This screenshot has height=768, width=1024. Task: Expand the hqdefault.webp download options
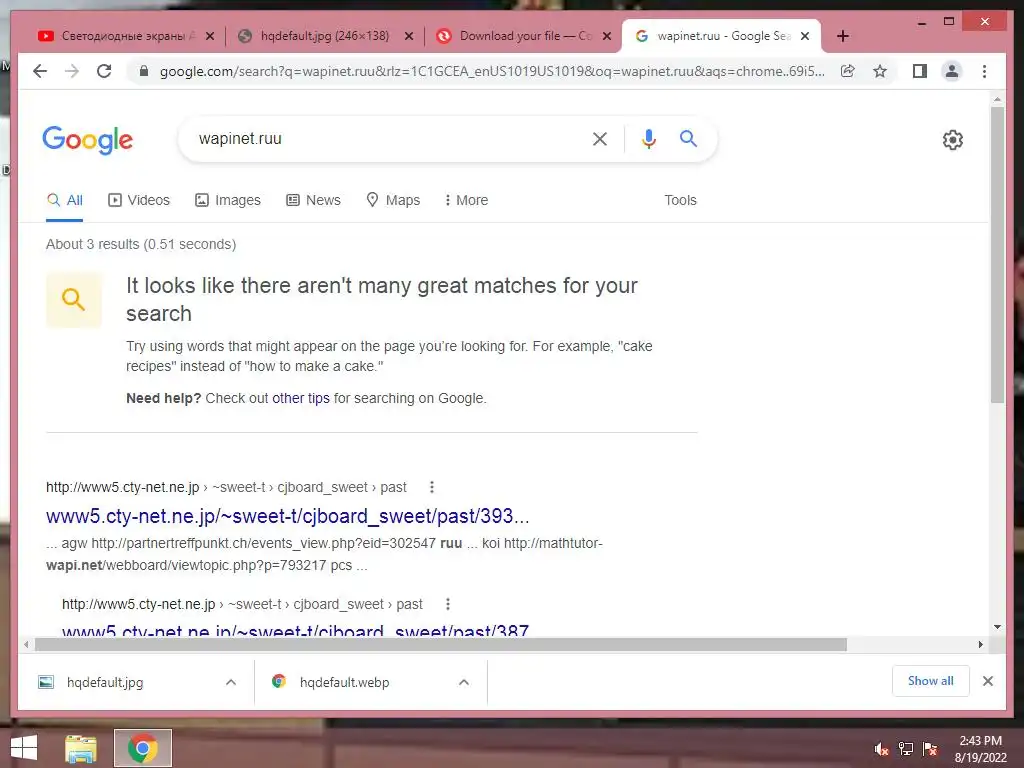click(x=464, y=682)
